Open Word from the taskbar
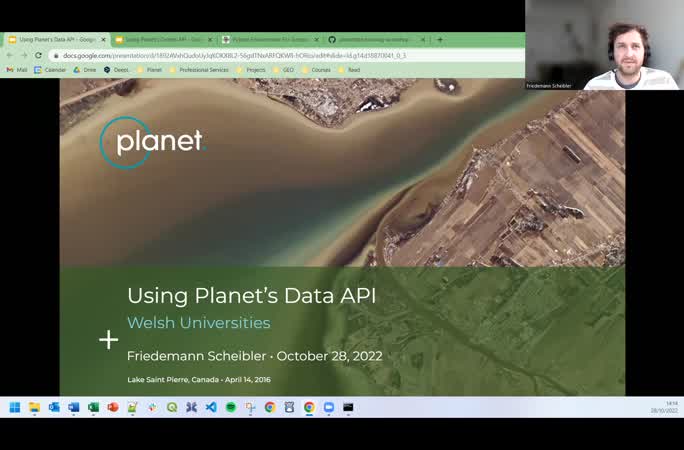The width and height of the screenshot is (684, 450). pos(74,407)
